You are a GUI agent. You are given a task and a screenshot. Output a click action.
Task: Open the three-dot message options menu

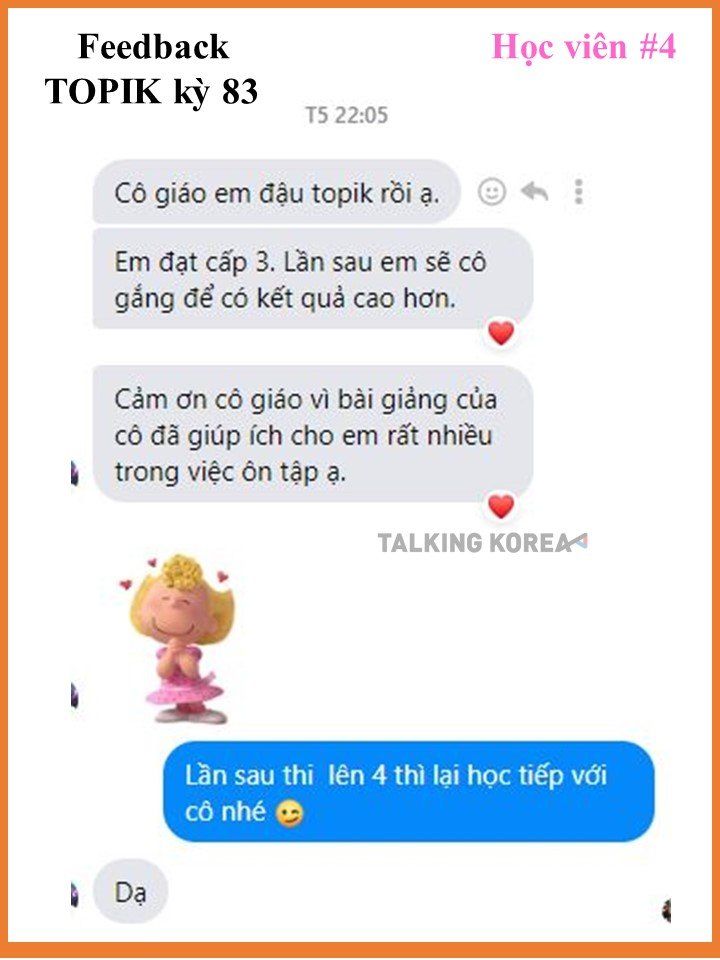coord(578,192)
